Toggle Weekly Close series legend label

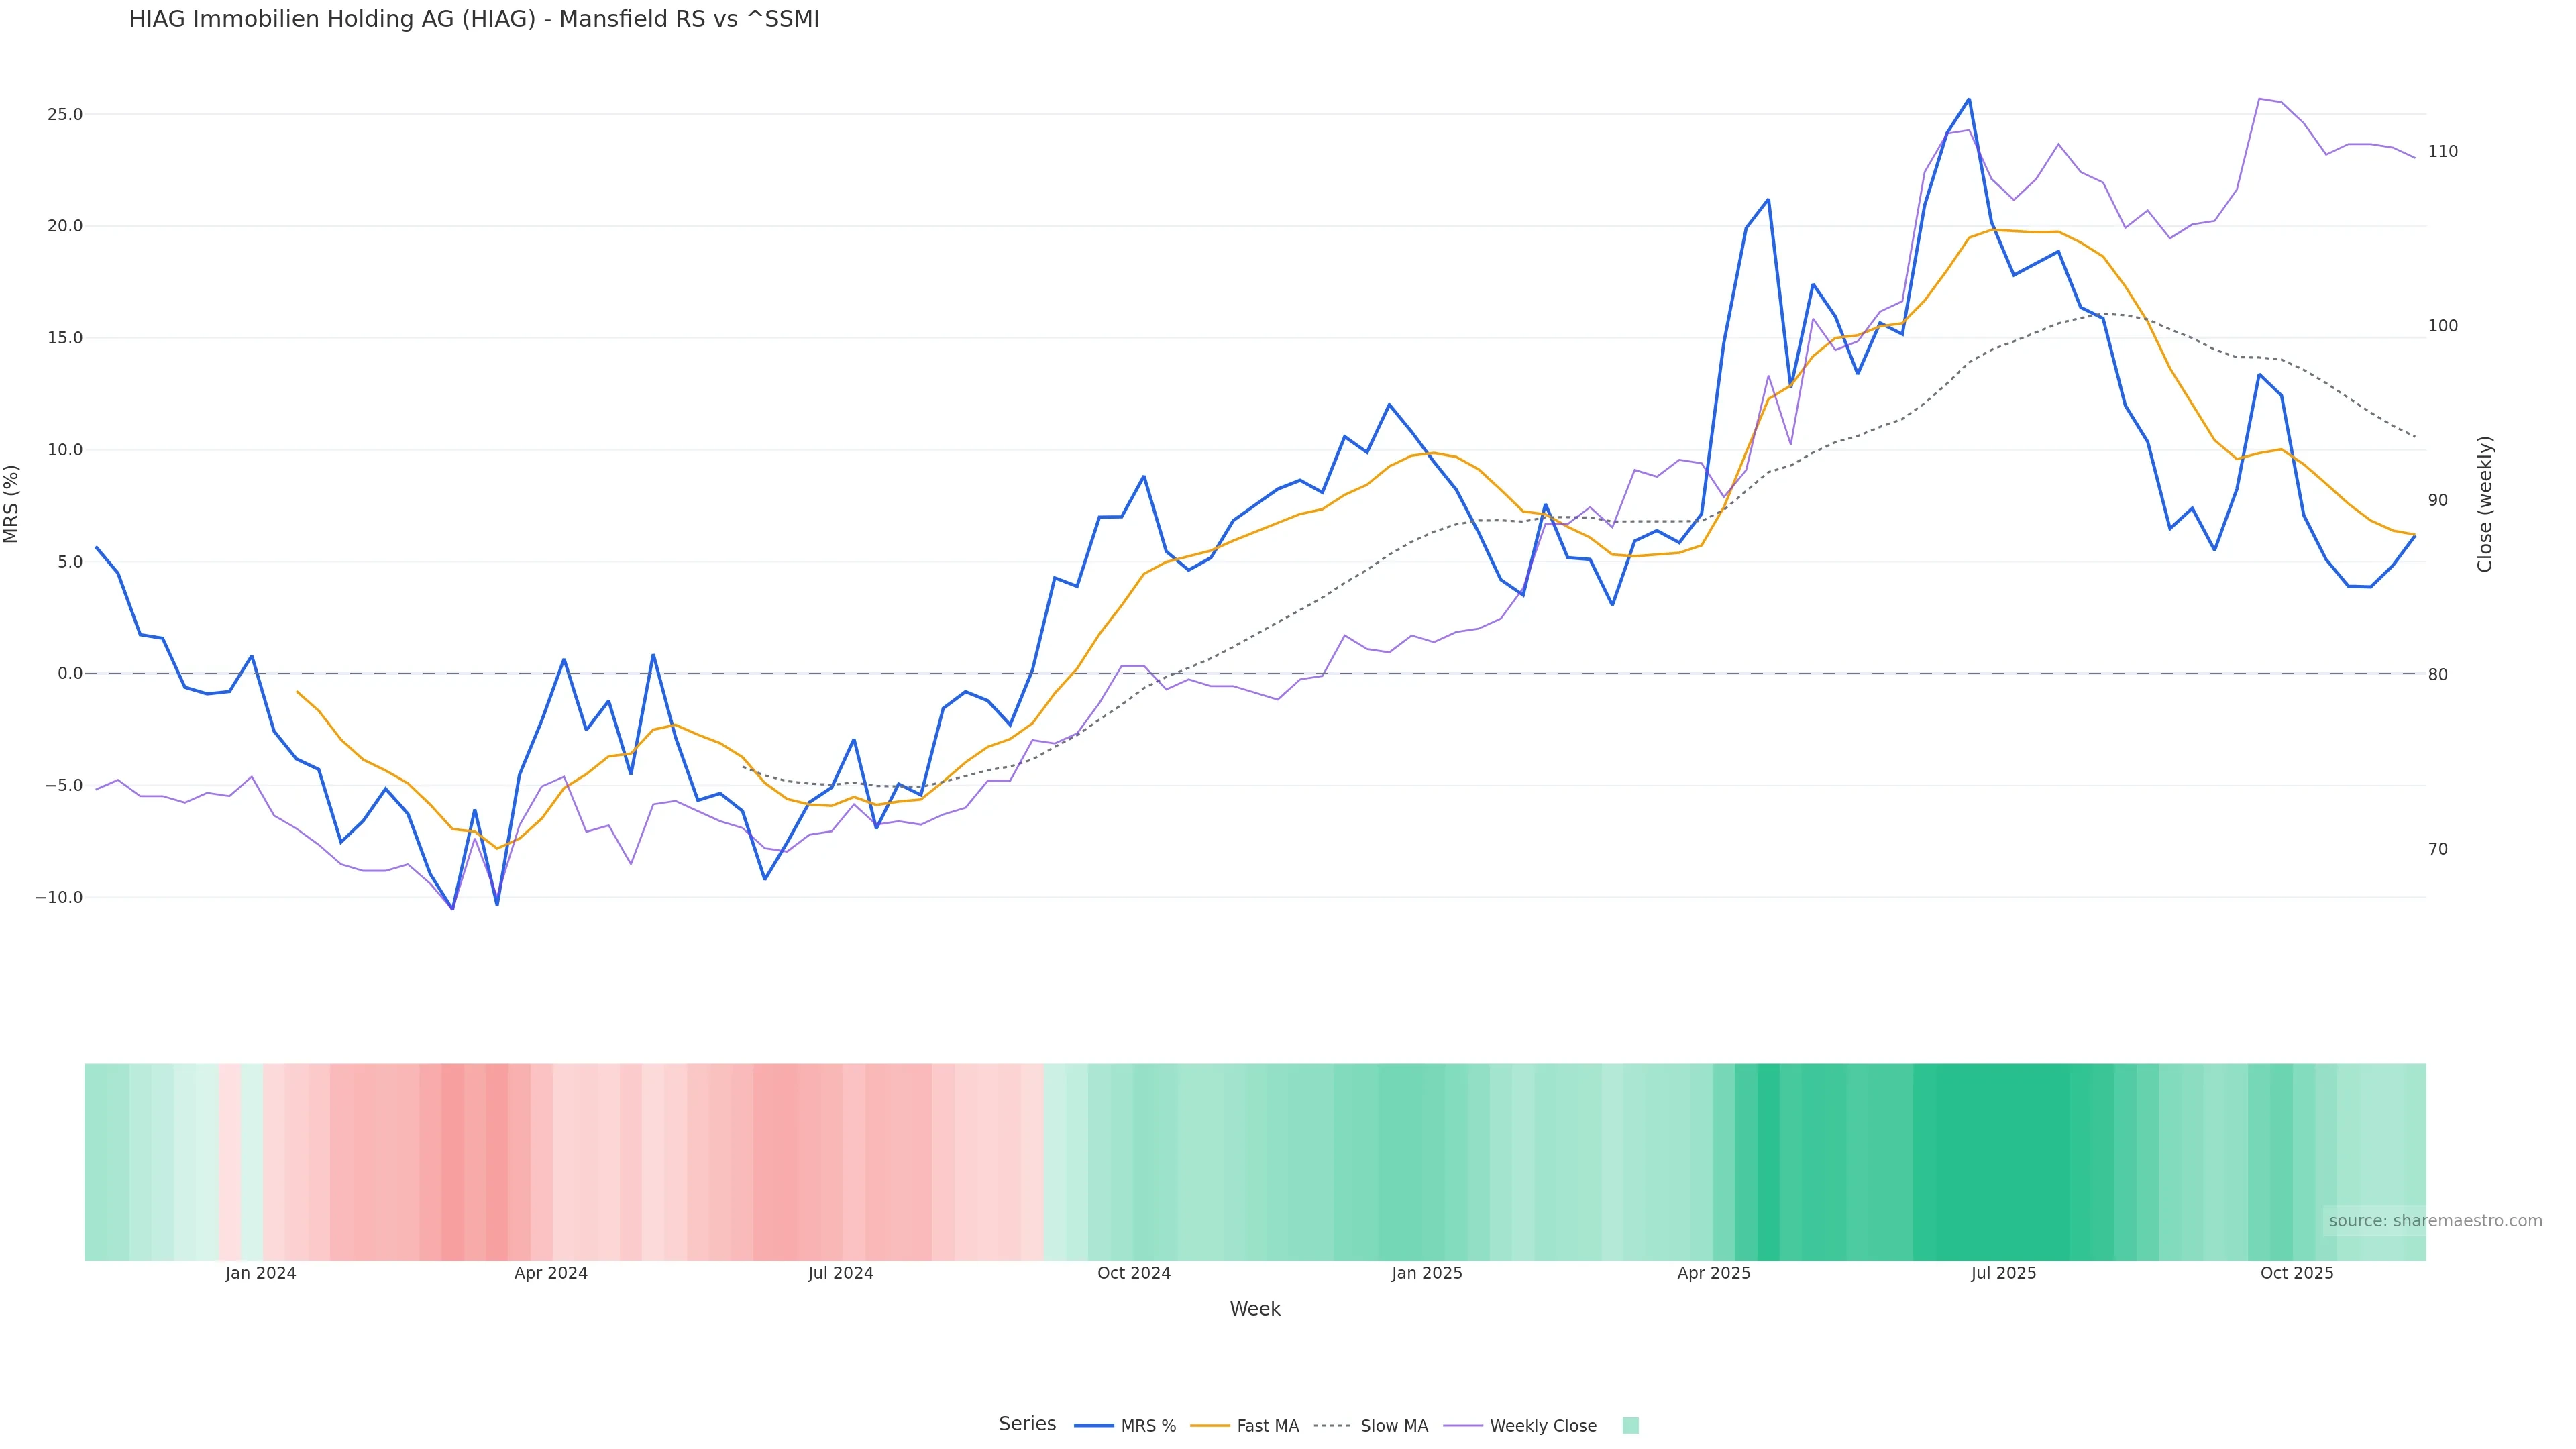click(x=1543, y=1426)
